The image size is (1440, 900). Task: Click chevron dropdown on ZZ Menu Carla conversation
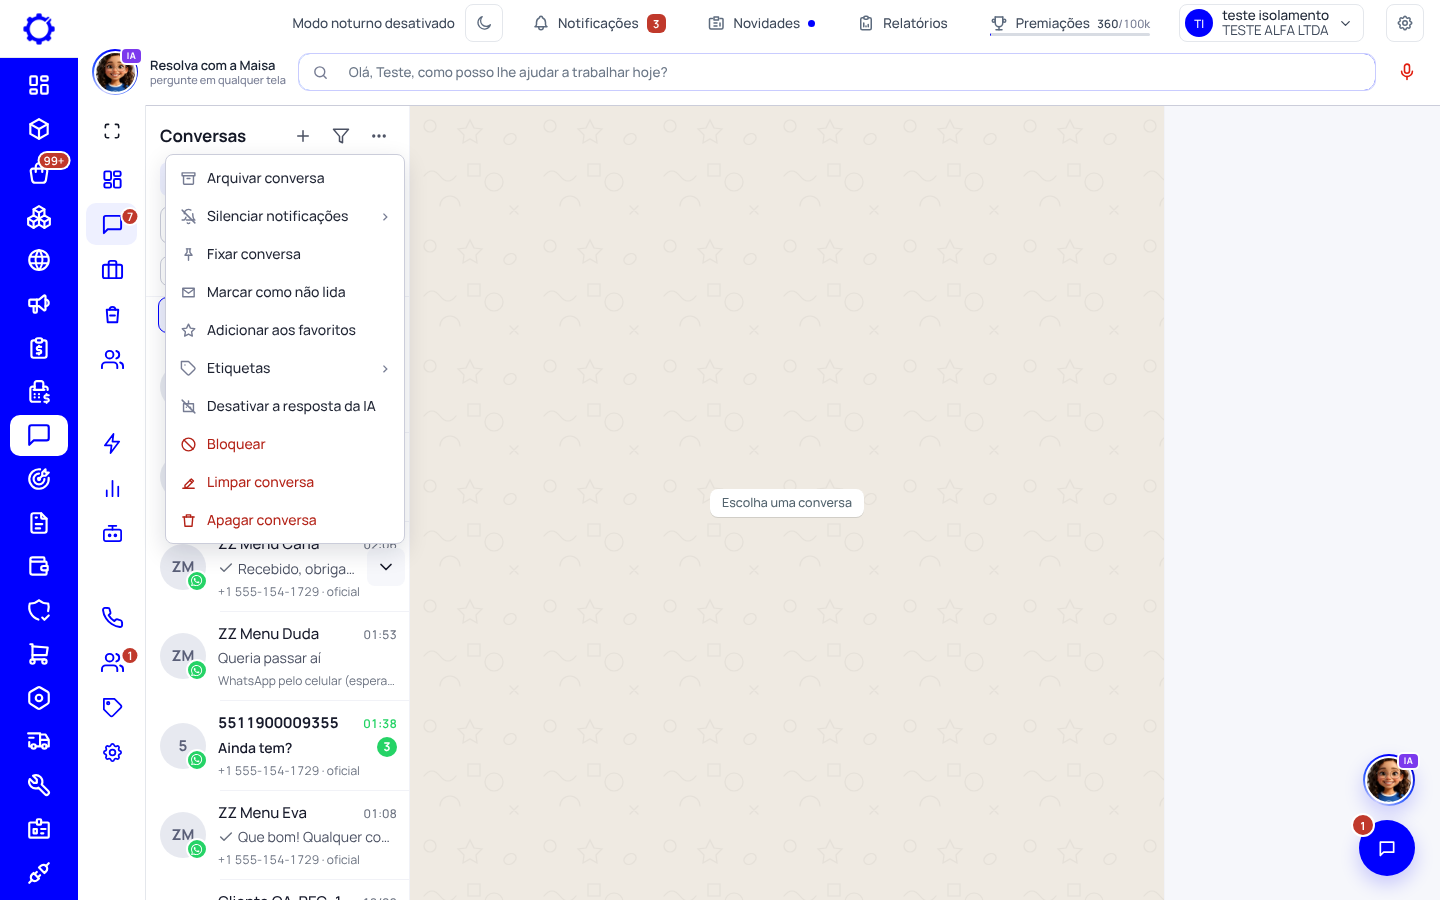tap(386, 567)
